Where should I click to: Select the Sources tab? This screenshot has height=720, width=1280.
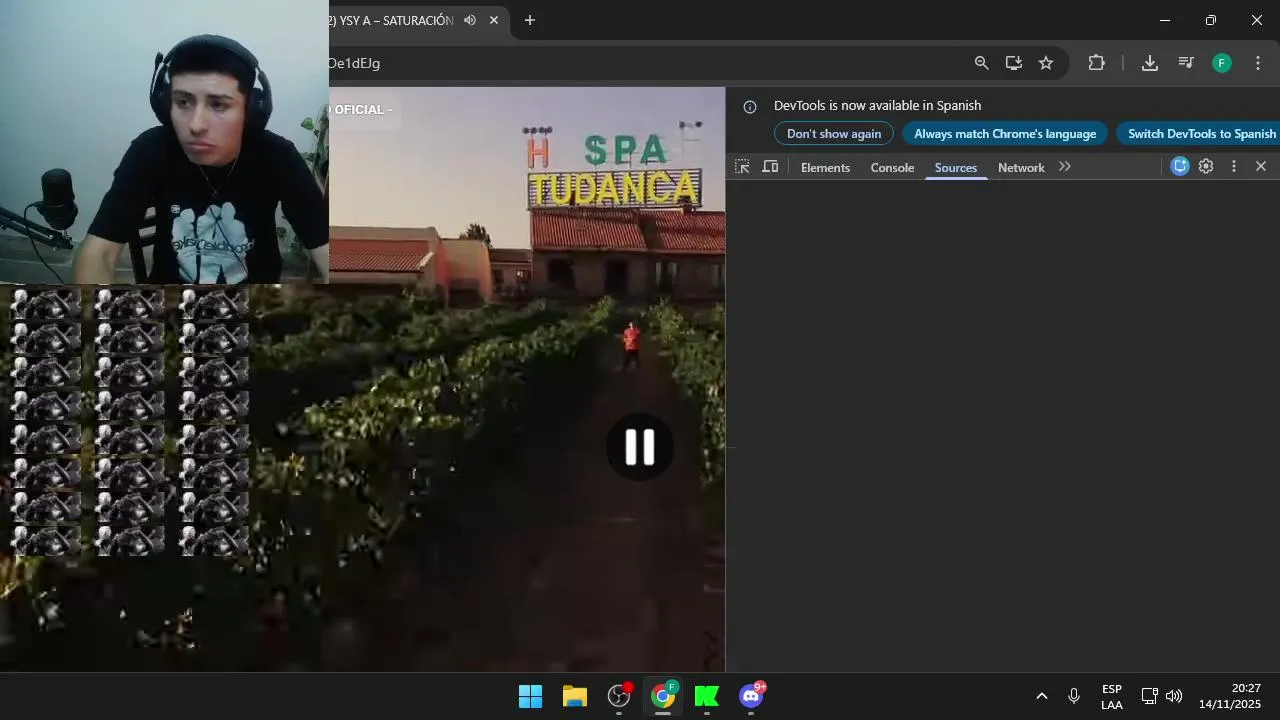[956, 168]
